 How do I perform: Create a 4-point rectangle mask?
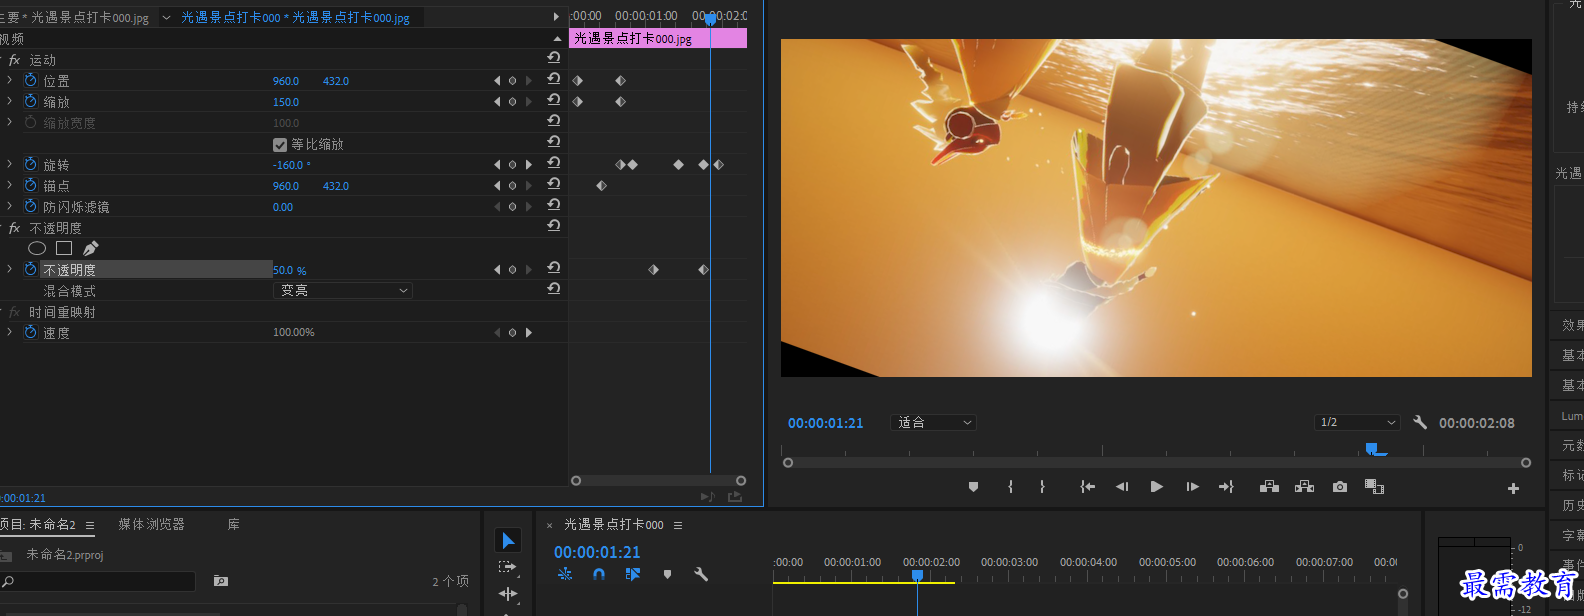(64, 248)
